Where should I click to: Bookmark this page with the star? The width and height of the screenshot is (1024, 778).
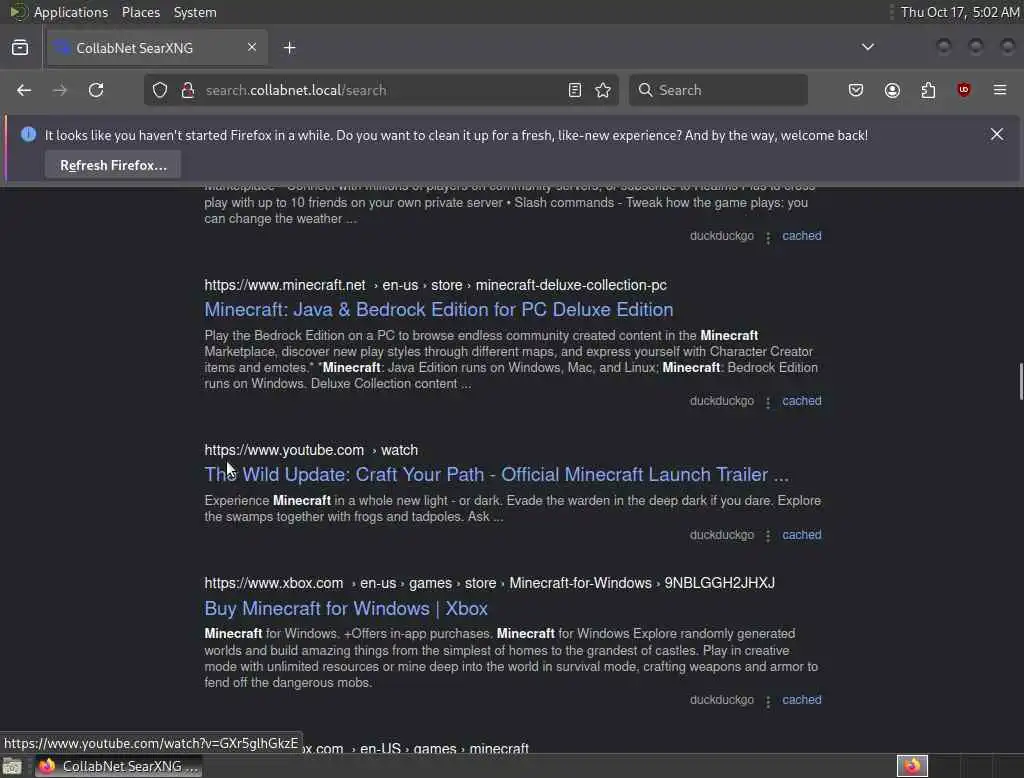point(603,90)
